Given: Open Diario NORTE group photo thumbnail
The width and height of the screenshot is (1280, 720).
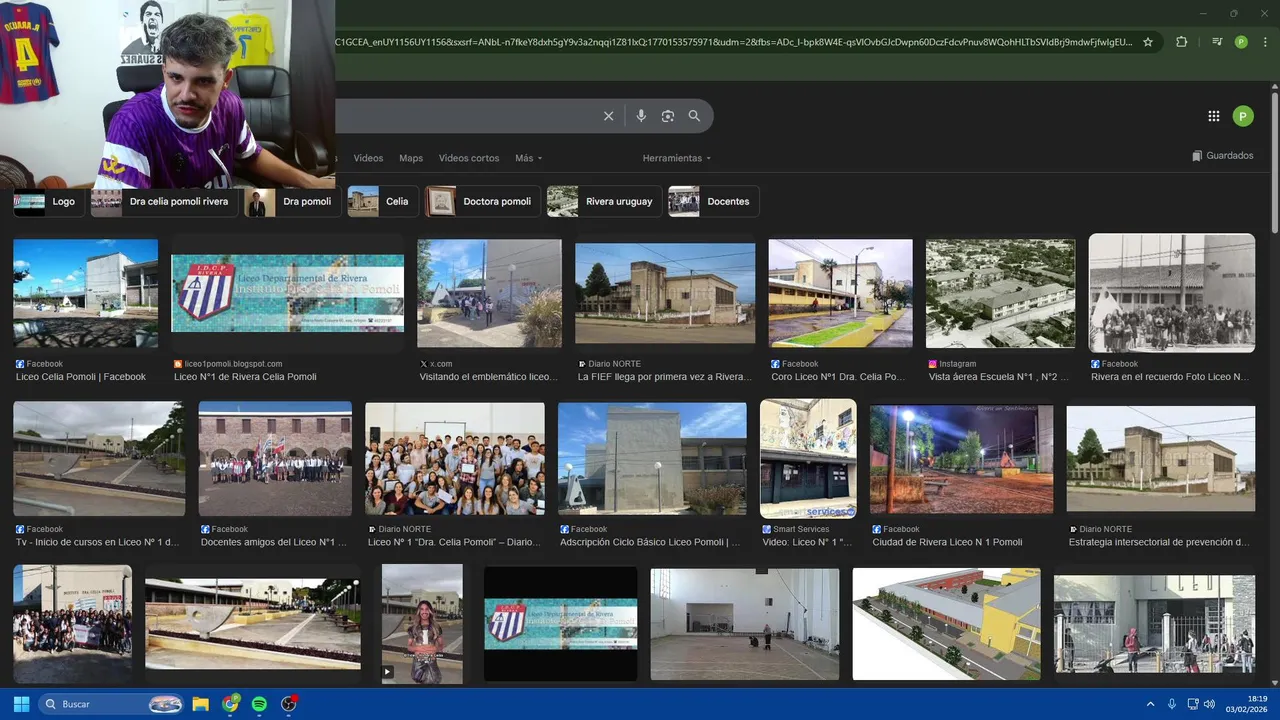Looking at the screenshot, I should tap(455, 459).
